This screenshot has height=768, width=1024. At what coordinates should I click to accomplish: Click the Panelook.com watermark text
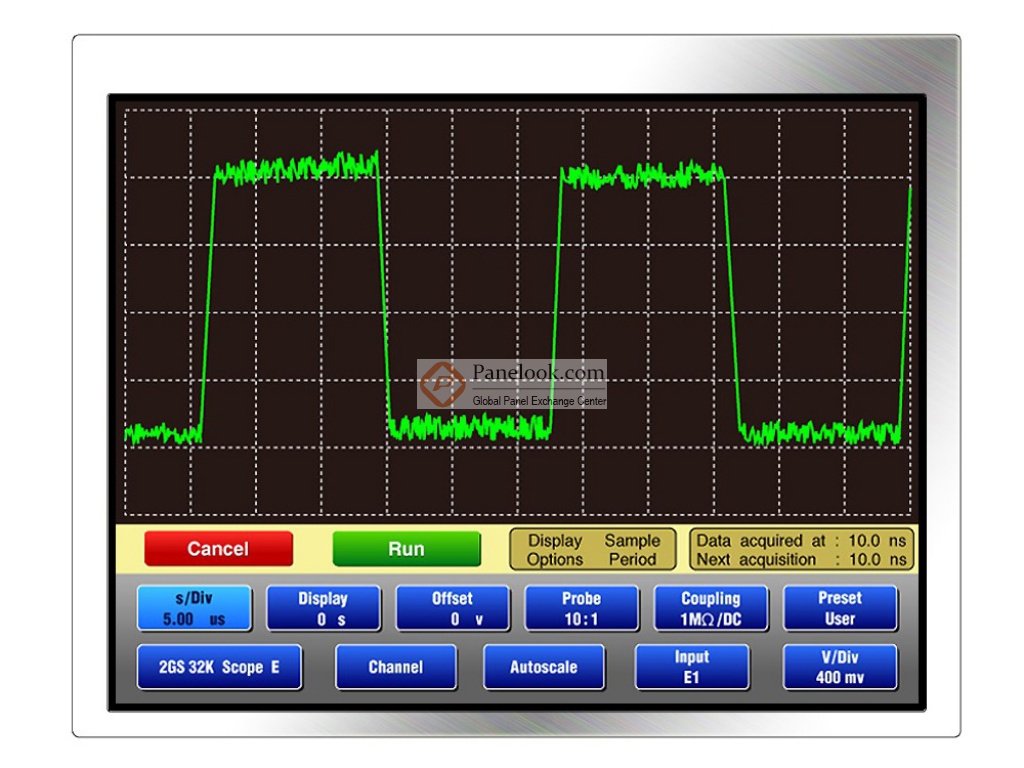coord(538,373)
